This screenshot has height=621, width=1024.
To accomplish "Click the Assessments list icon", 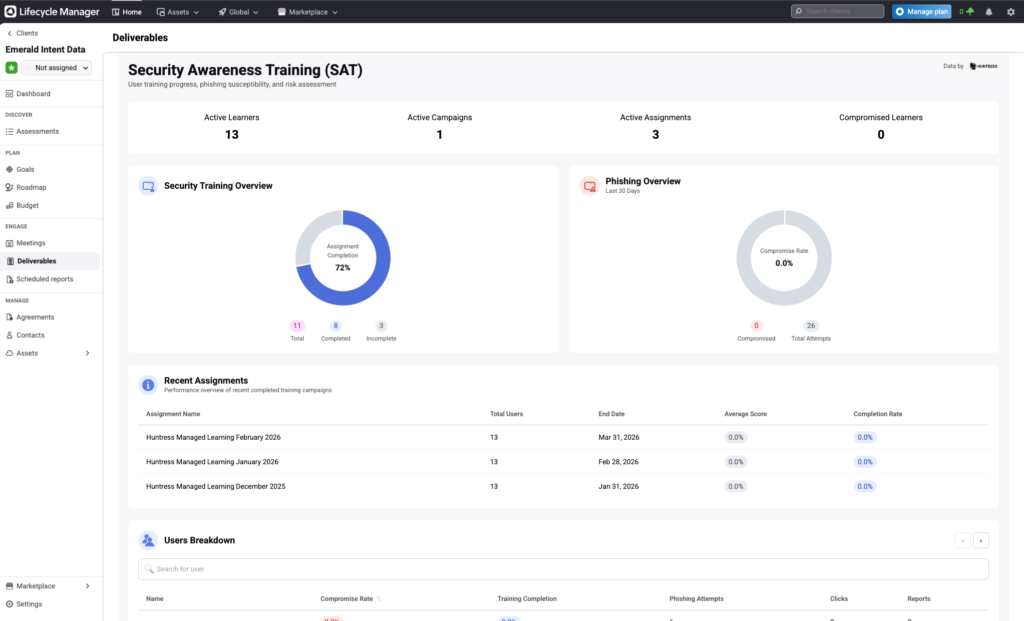I will (x=9, y=131).
